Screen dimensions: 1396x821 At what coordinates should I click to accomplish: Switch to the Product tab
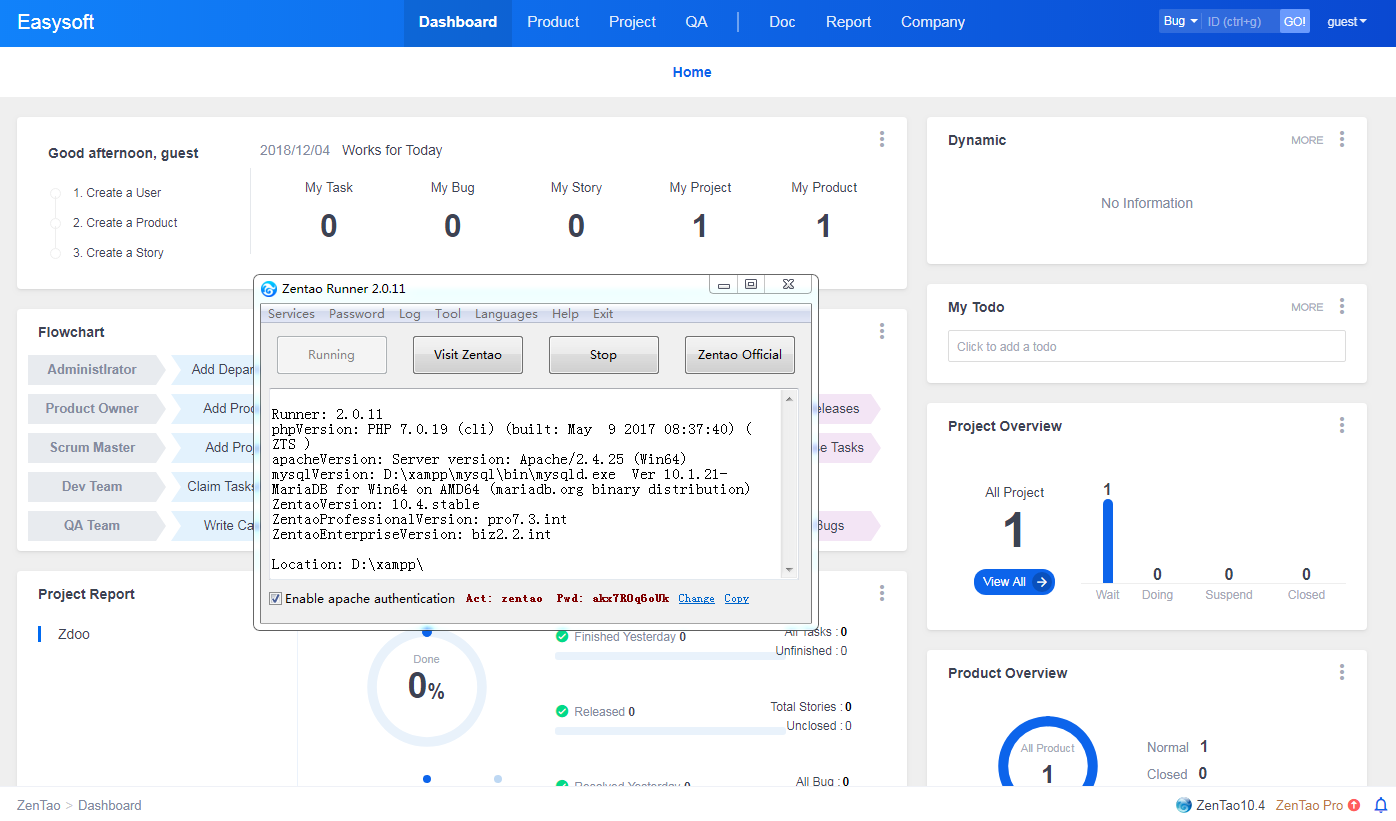[x=553, y=22]
